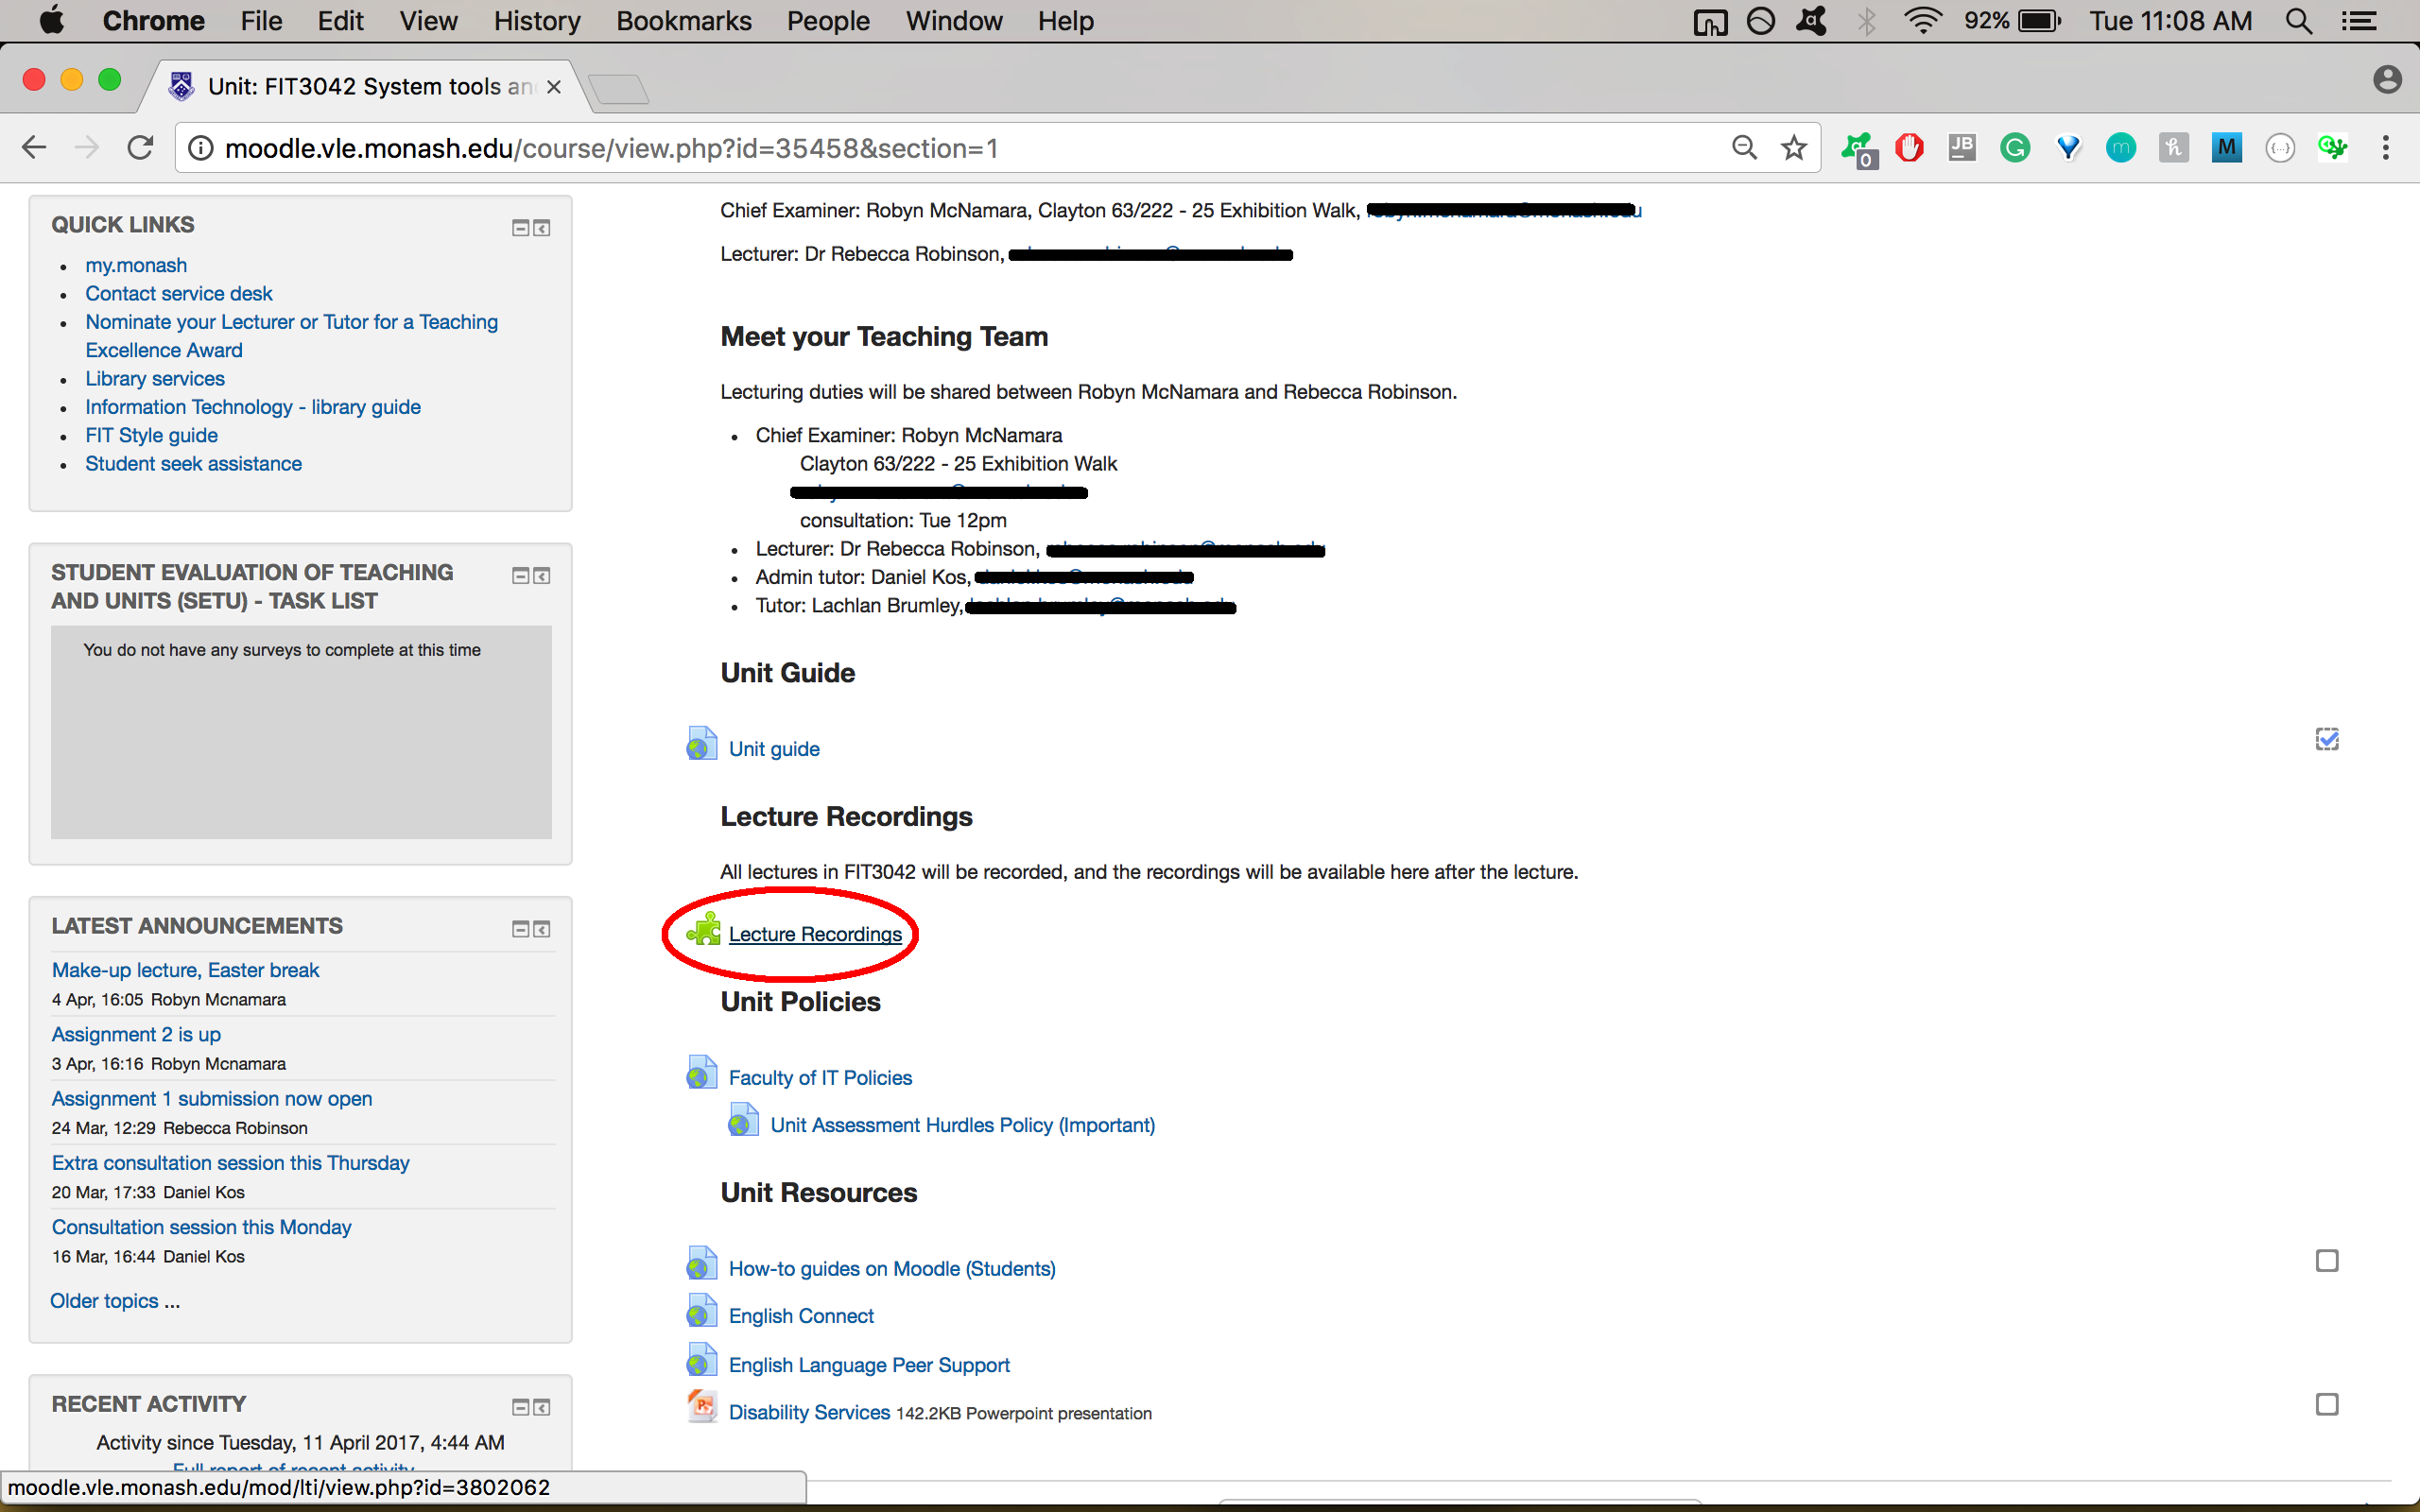
Task: Click the Unit guide page icon
Action: (702, 745)
